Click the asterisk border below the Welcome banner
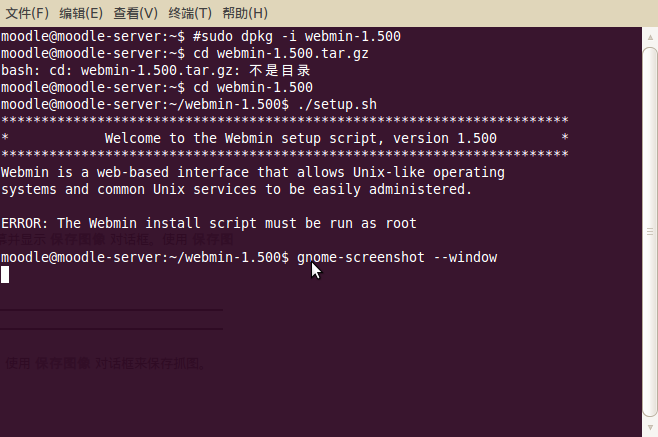Screen dimensions: 658x437 coord(285,154)
